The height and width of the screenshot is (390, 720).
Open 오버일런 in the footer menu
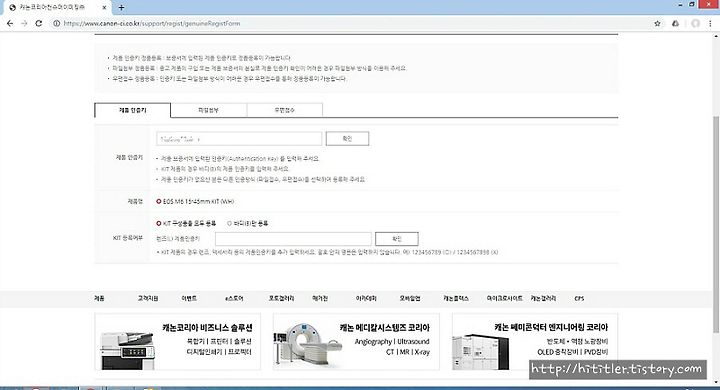tap(410, 299)
